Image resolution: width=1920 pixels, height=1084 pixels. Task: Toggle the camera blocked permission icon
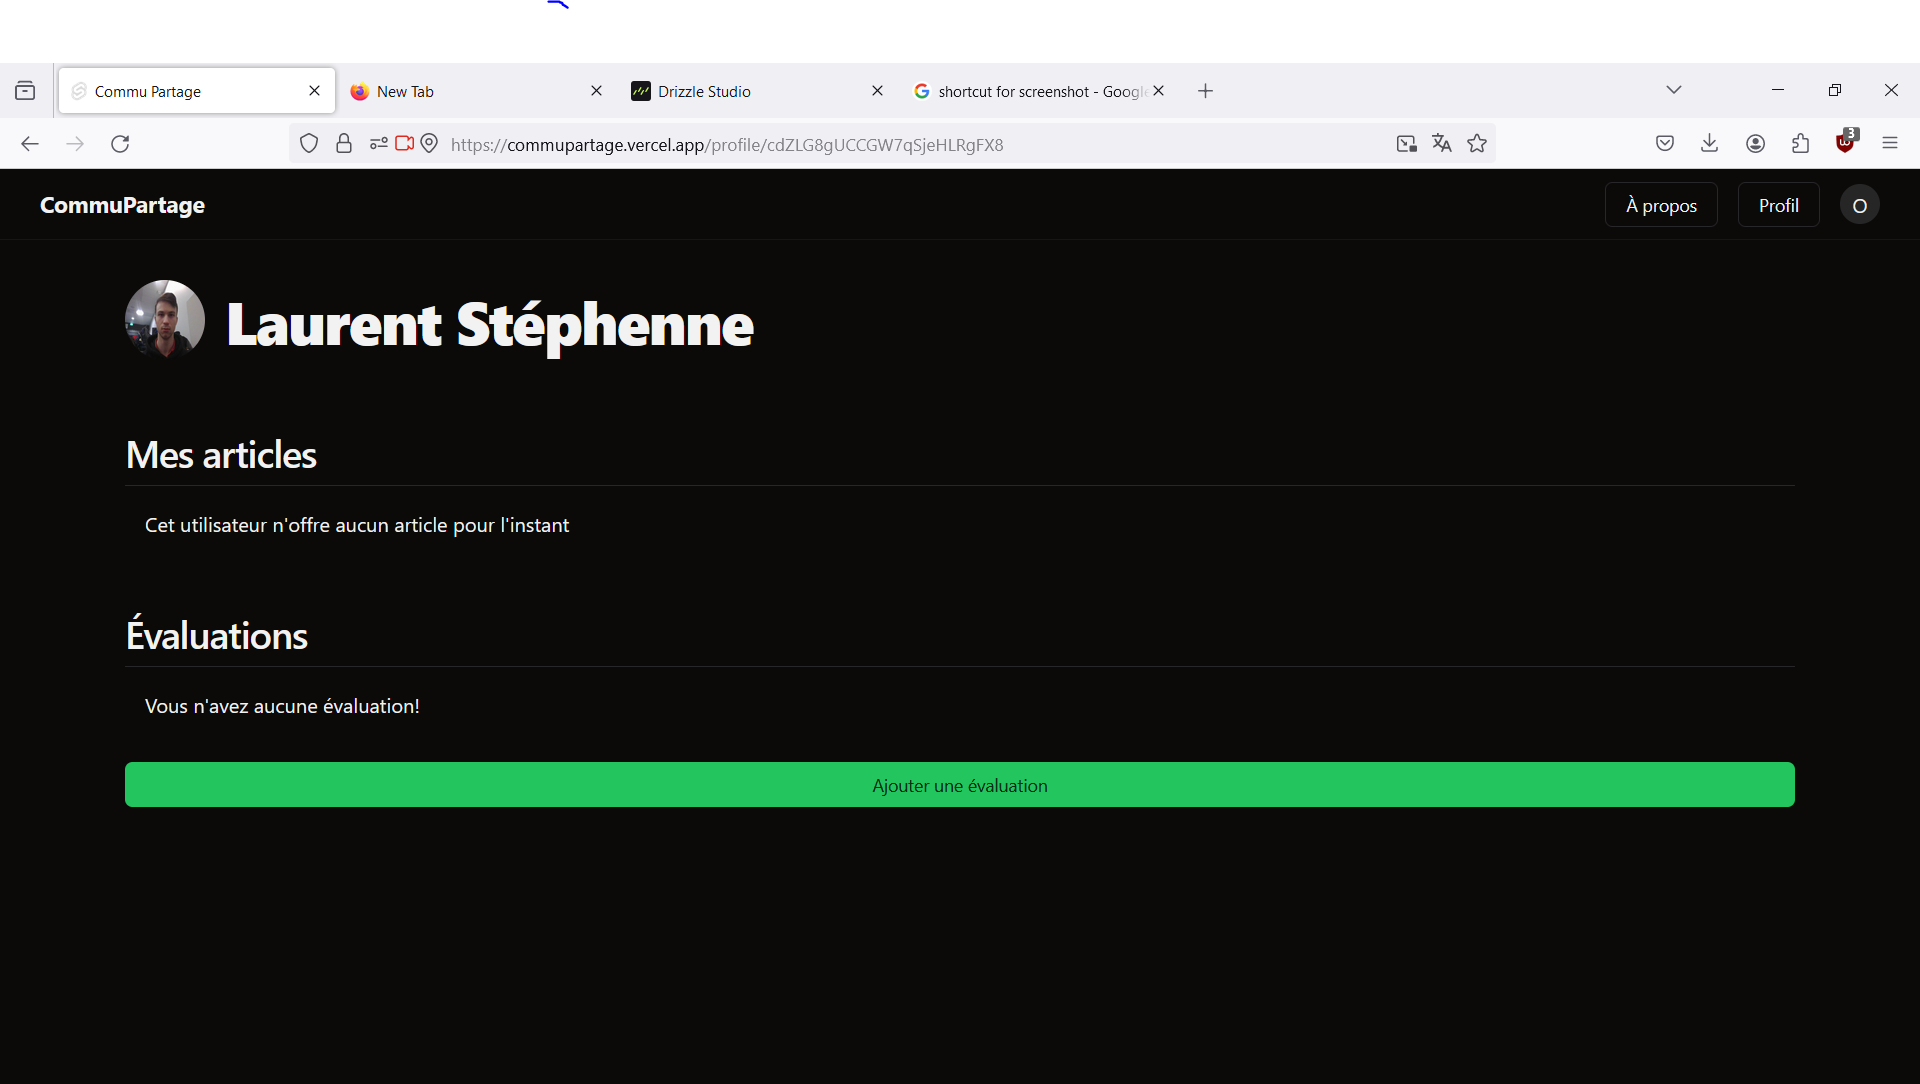tap(404, 144)
